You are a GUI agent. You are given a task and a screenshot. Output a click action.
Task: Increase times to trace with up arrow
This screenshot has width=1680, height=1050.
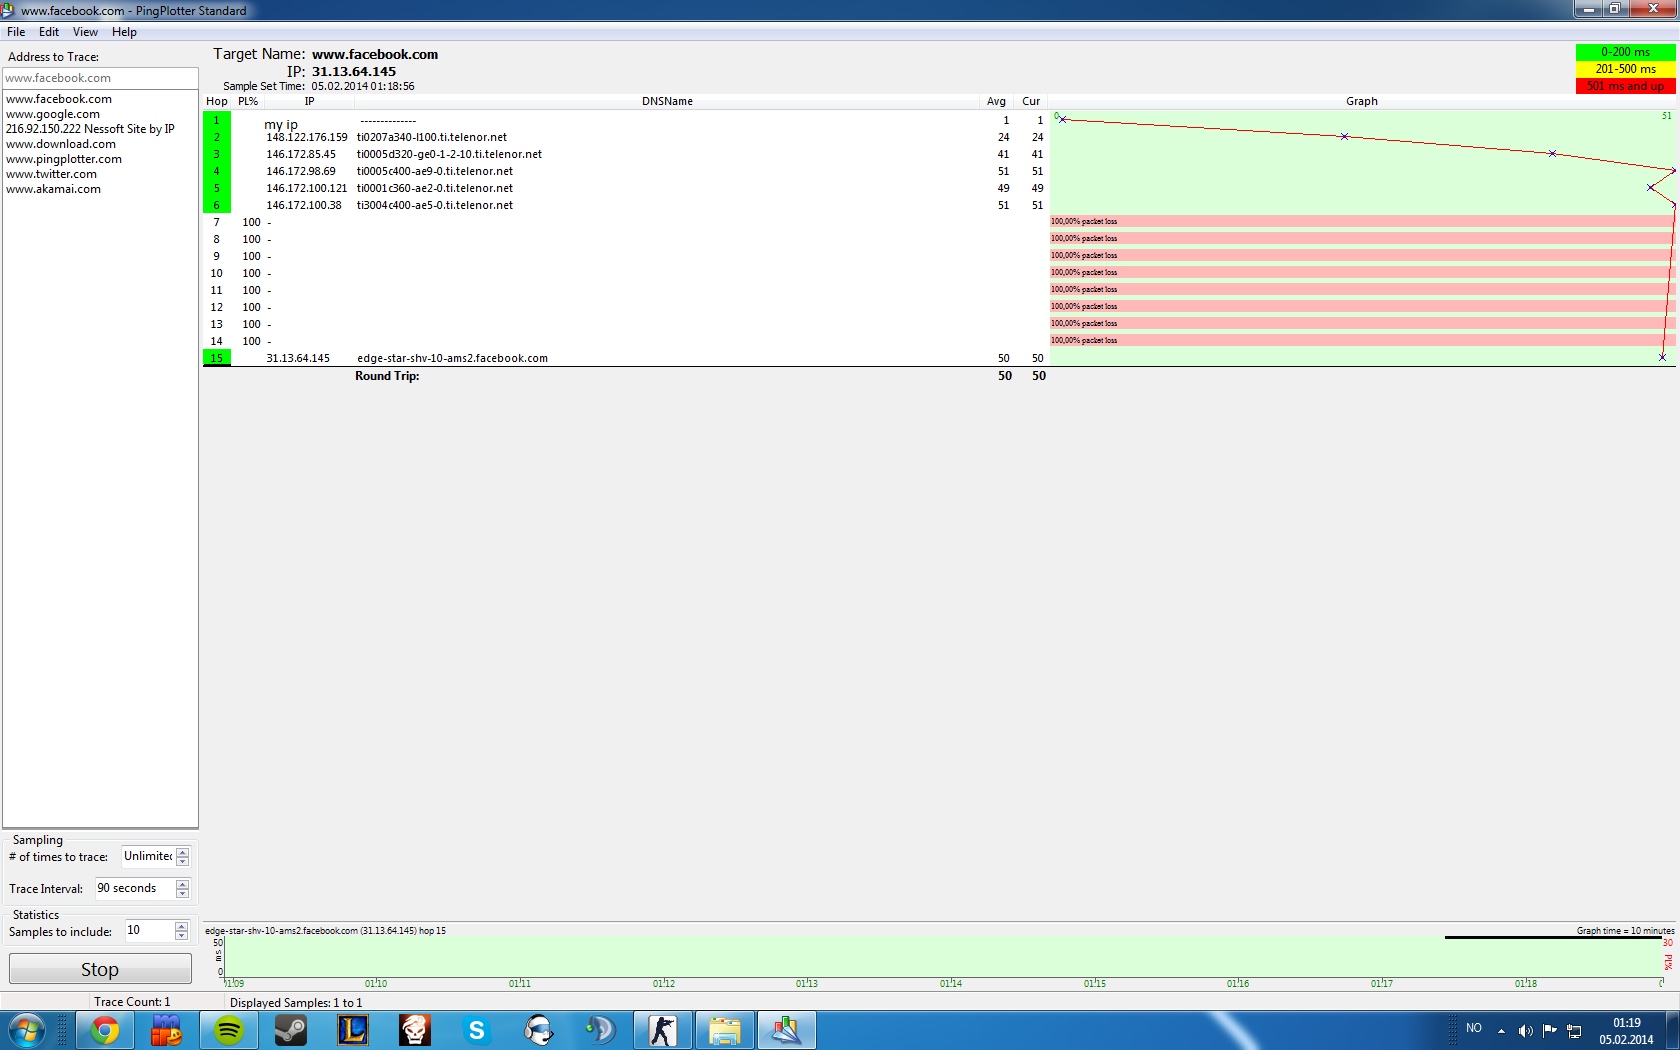182,852
